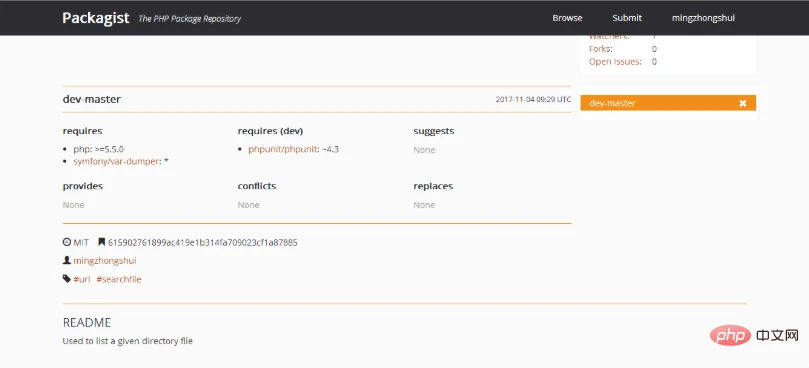Click the Open Issues link
The height and width of the screenshot is (368, 809).
tap(615, 62)
